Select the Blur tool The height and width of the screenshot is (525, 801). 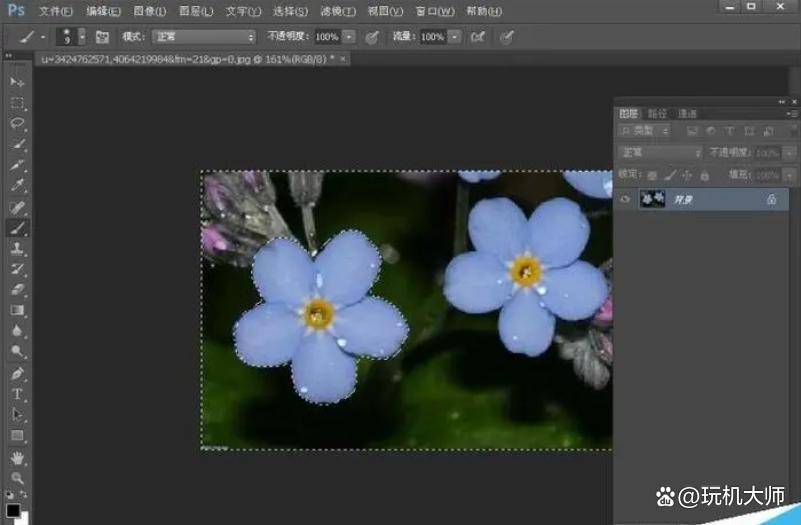tap(17, 331)
